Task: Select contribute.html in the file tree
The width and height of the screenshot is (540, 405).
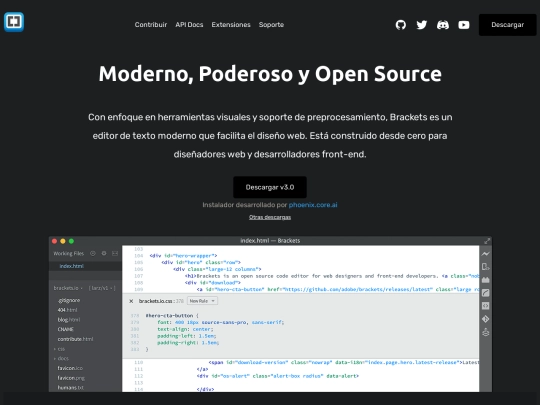Action: point(75,339)
